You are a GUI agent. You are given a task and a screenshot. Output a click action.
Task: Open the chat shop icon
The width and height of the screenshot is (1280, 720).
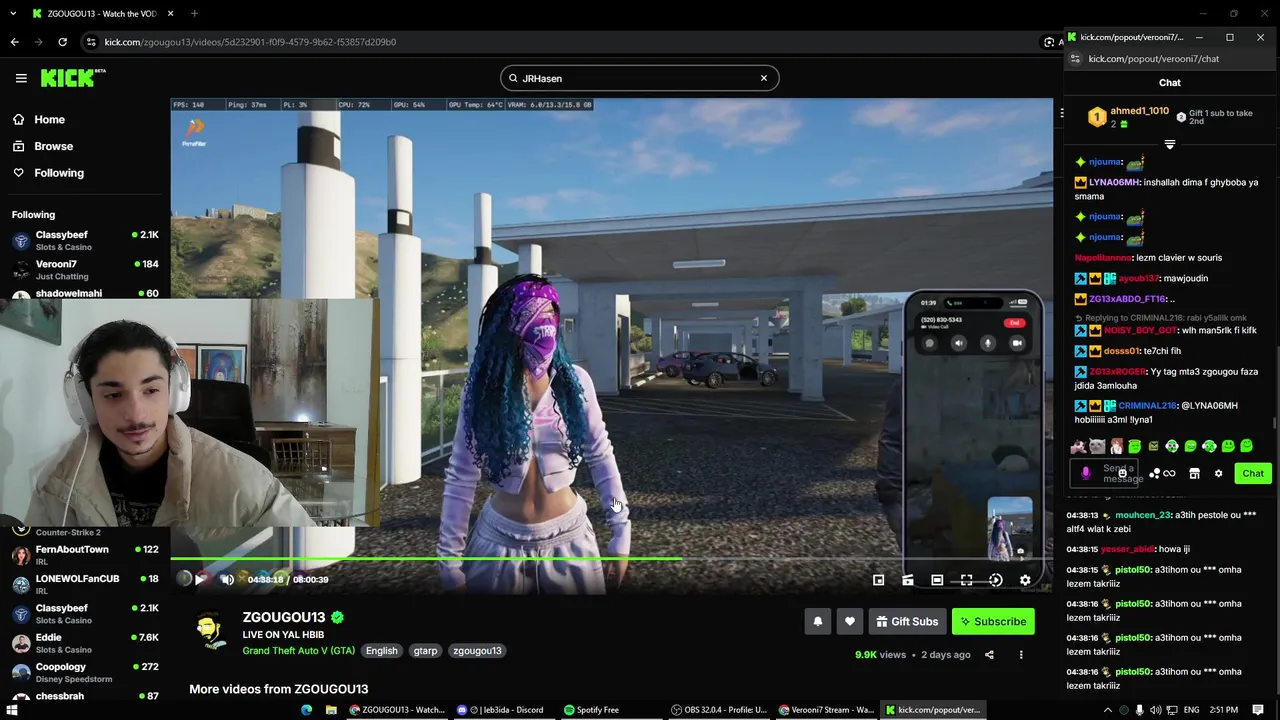pyautogui.click(x=1194, y=474)
